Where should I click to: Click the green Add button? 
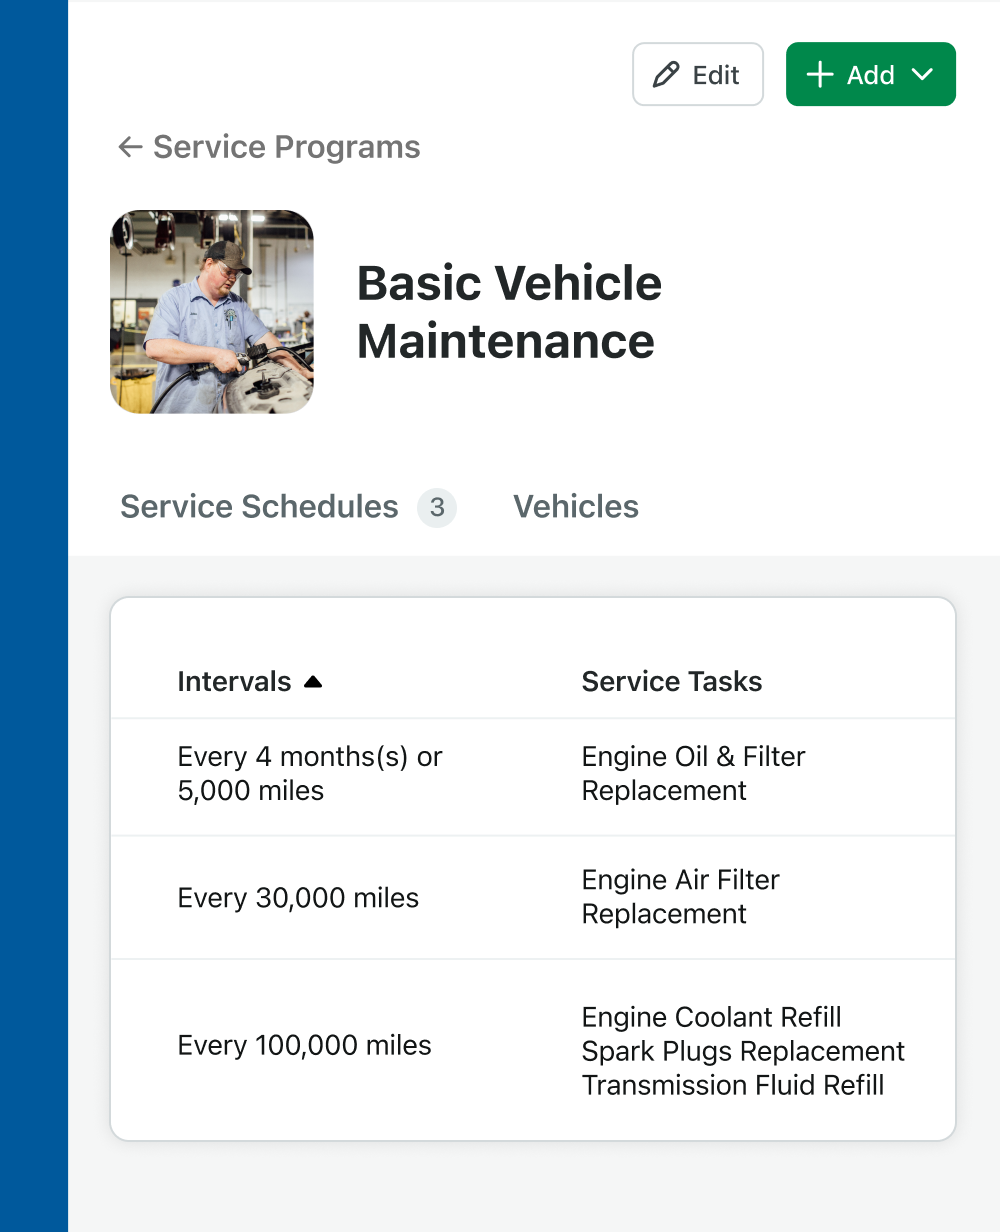[871, 74]
